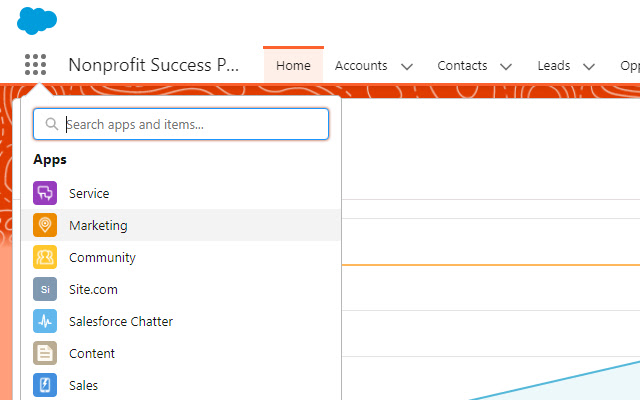Open the Site.com app icon

[x=45, y=289]
